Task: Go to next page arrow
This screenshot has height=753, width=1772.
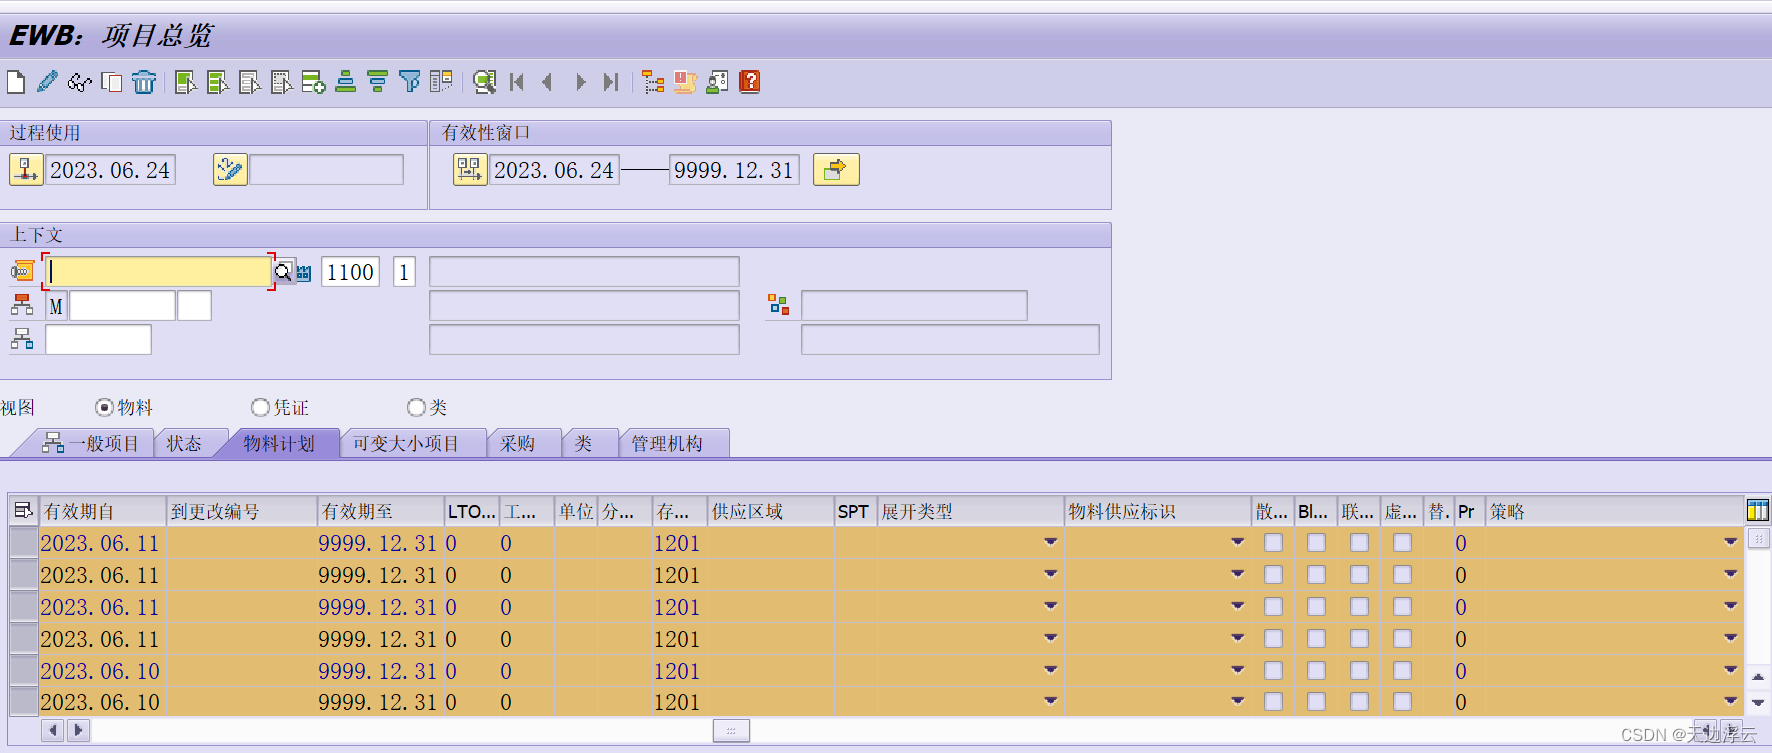Action: [580, 82]
